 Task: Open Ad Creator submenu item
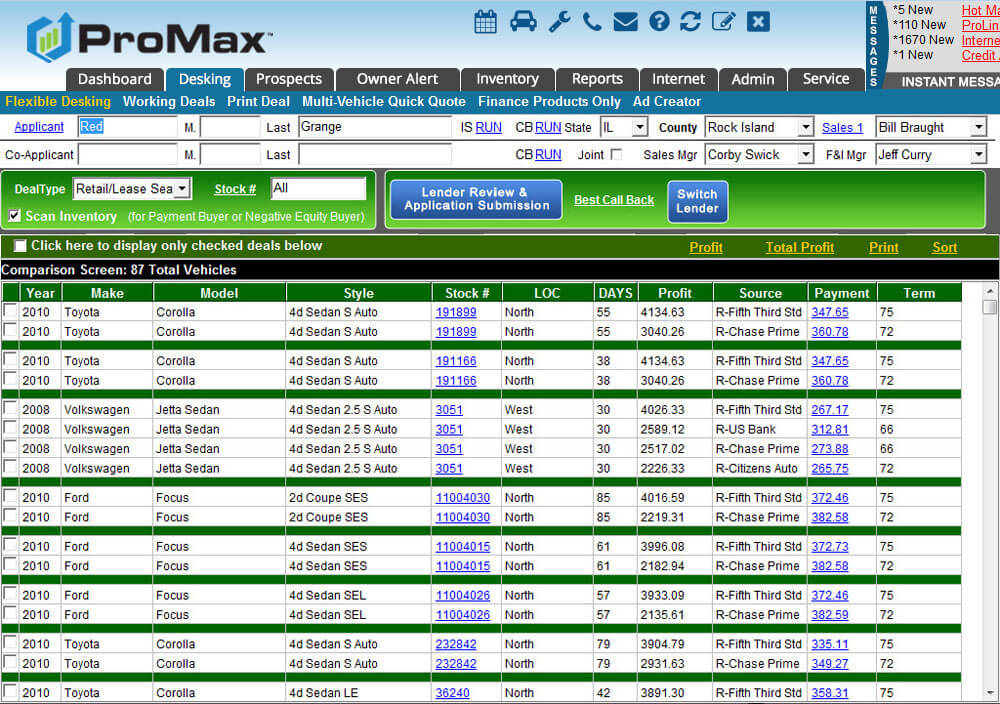pyautogui.click(x=666, y=101)
